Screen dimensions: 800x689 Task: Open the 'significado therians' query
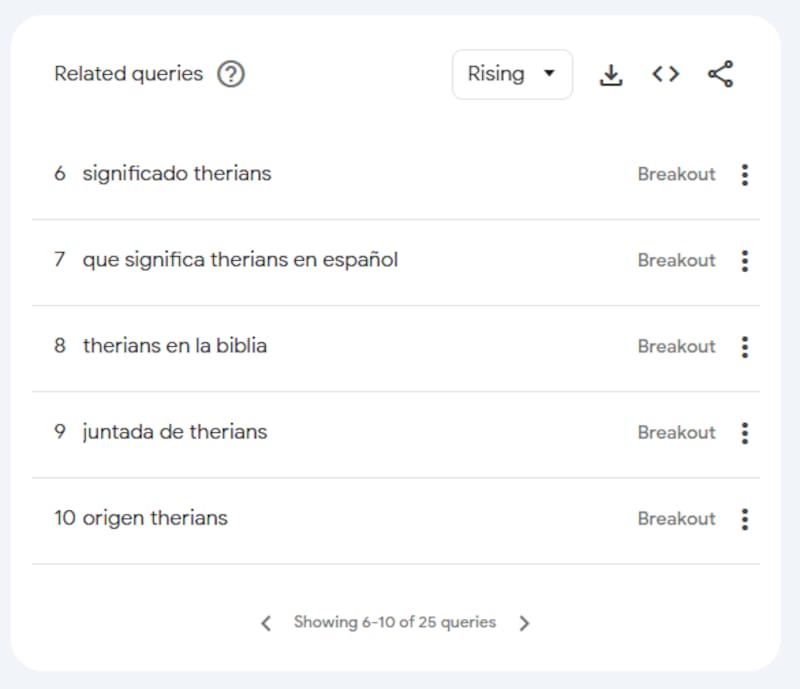tap(176, 174)
